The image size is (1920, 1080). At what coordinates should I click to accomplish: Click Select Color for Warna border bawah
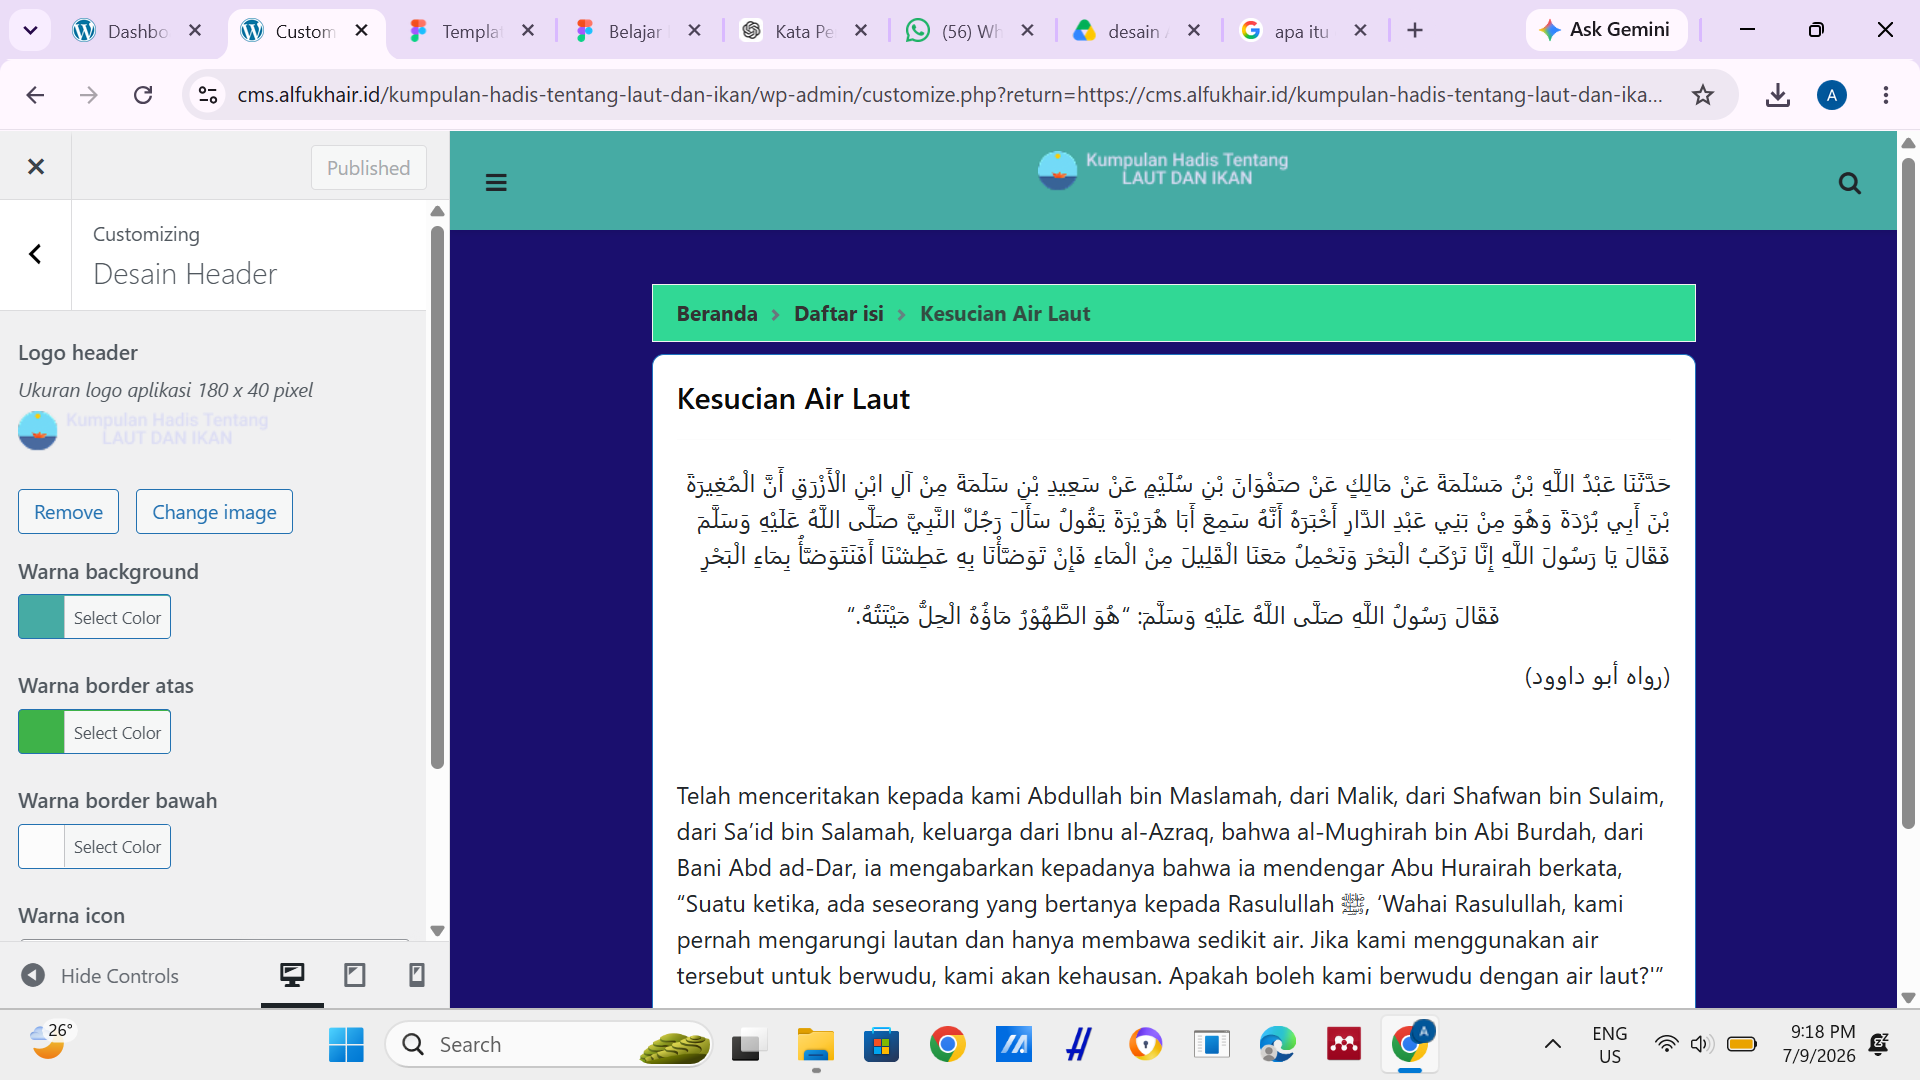117,847
